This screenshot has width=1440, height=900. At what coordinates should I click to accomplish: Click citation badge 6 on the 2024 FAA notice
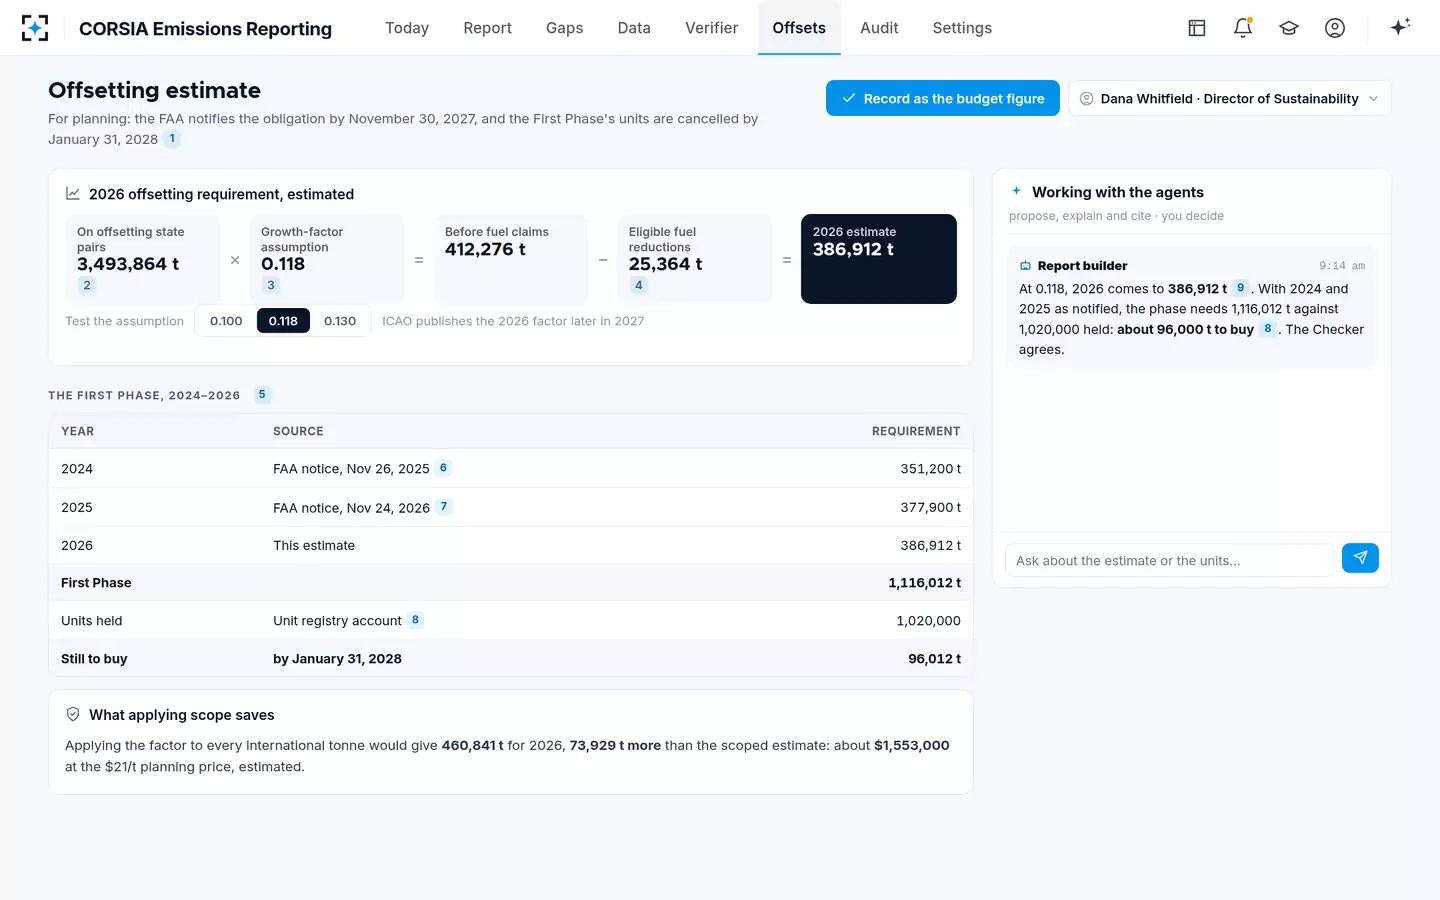pos(444,468)
